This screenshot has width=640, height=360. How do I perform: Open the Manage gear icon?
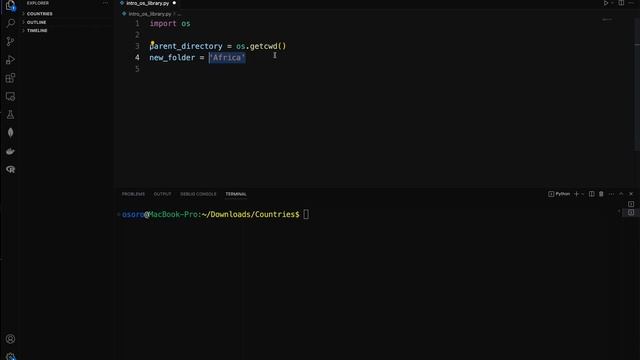10,356
